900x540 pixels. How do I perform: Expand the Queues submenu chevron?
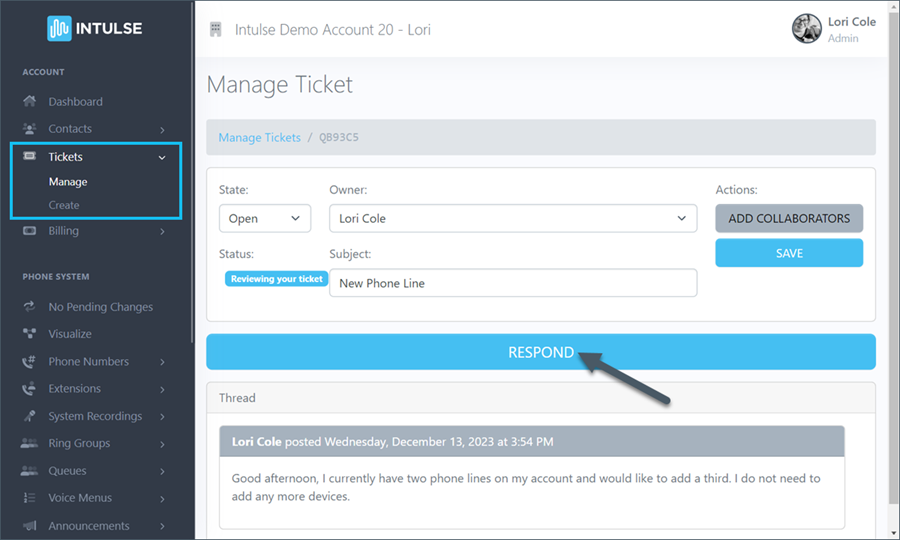(x=162, y=471)
